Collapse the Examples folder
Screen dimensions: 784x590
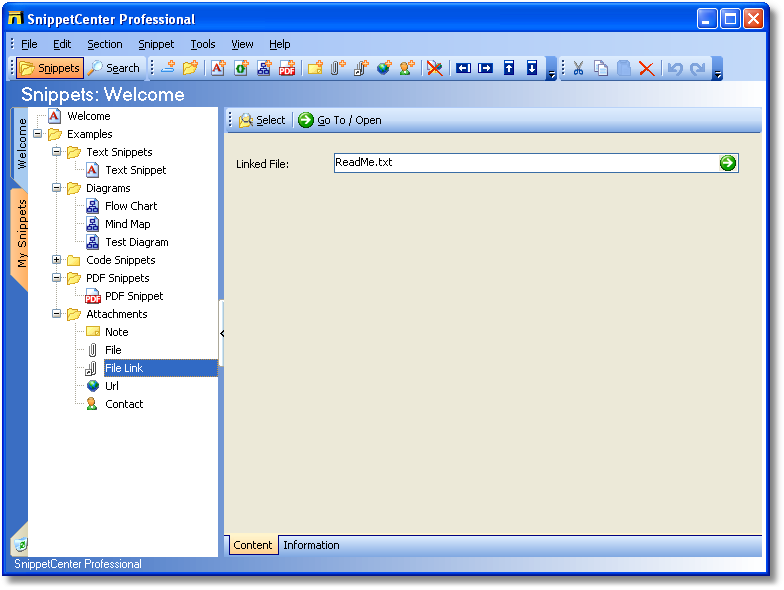pos(38,134)
